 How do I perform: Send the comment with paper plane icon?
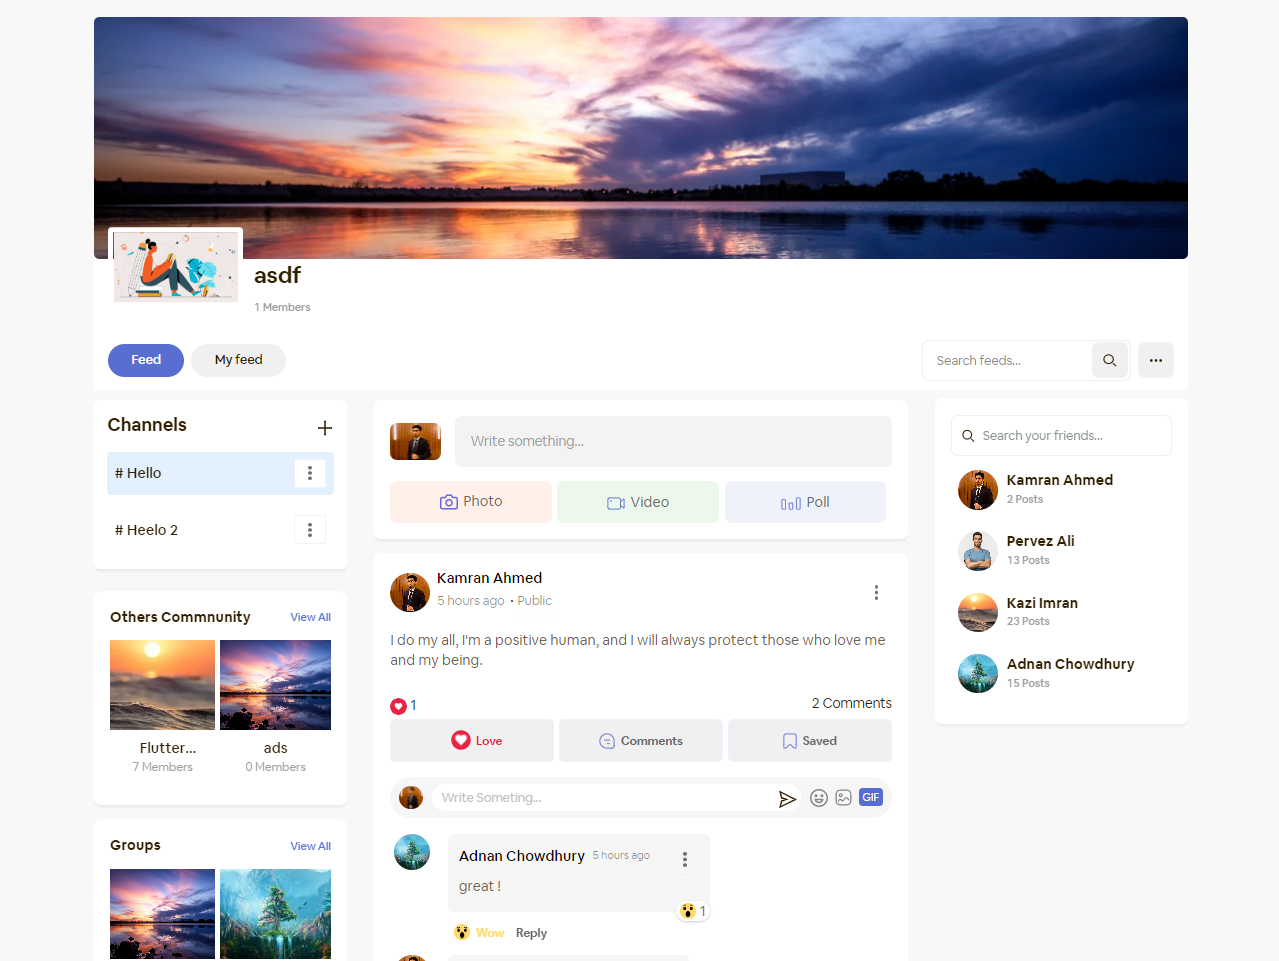(x=787, y=798)
